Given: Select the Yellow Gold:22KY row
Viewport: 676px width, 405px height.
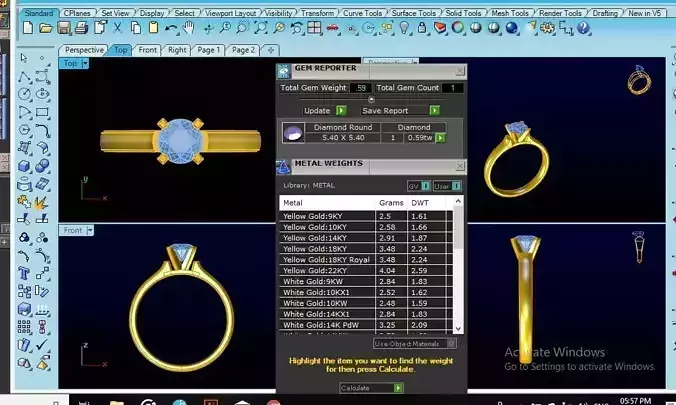Looking at the screenshot, I should click(366, 271).
